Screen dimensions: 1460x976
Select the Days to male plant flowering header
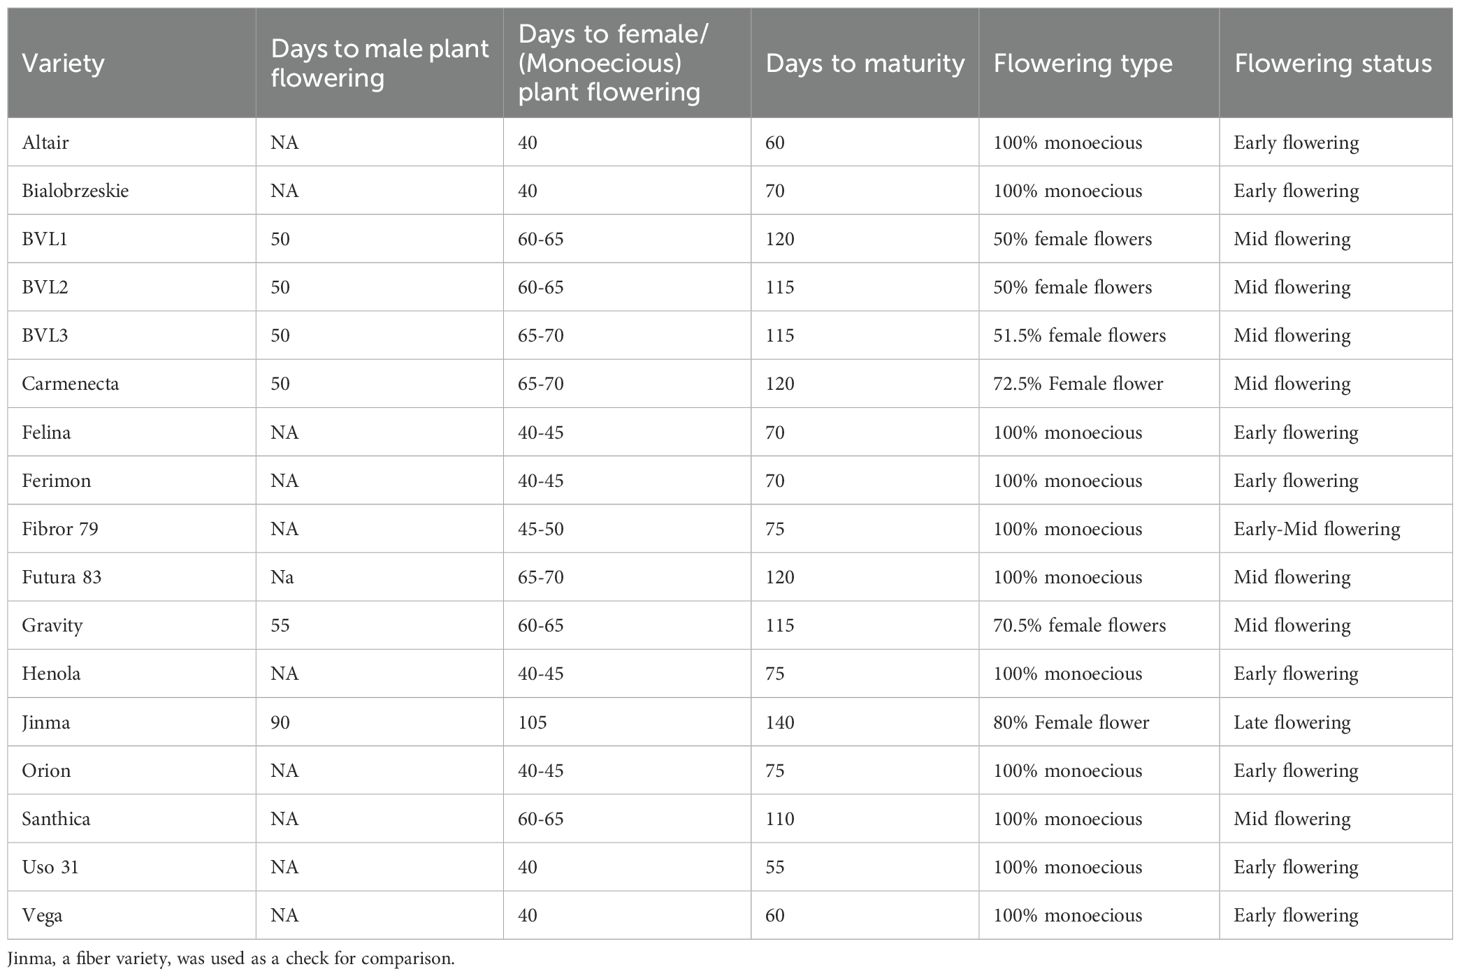(x=379, y=63)
